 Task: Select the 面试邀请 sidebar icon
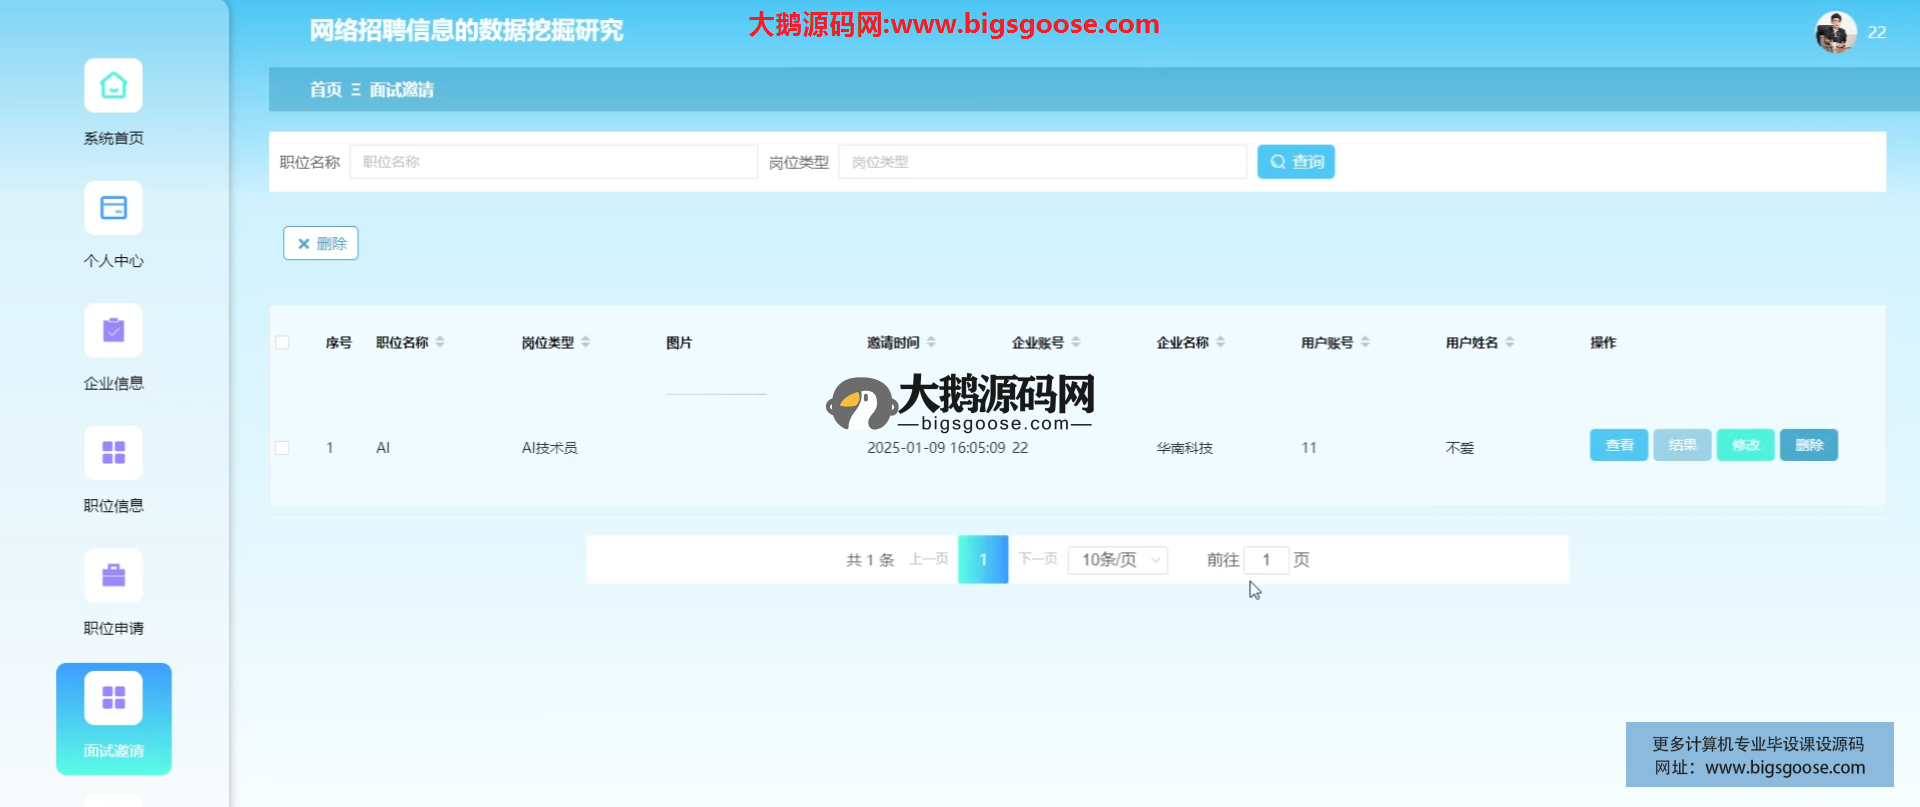(x=113, y=699)
